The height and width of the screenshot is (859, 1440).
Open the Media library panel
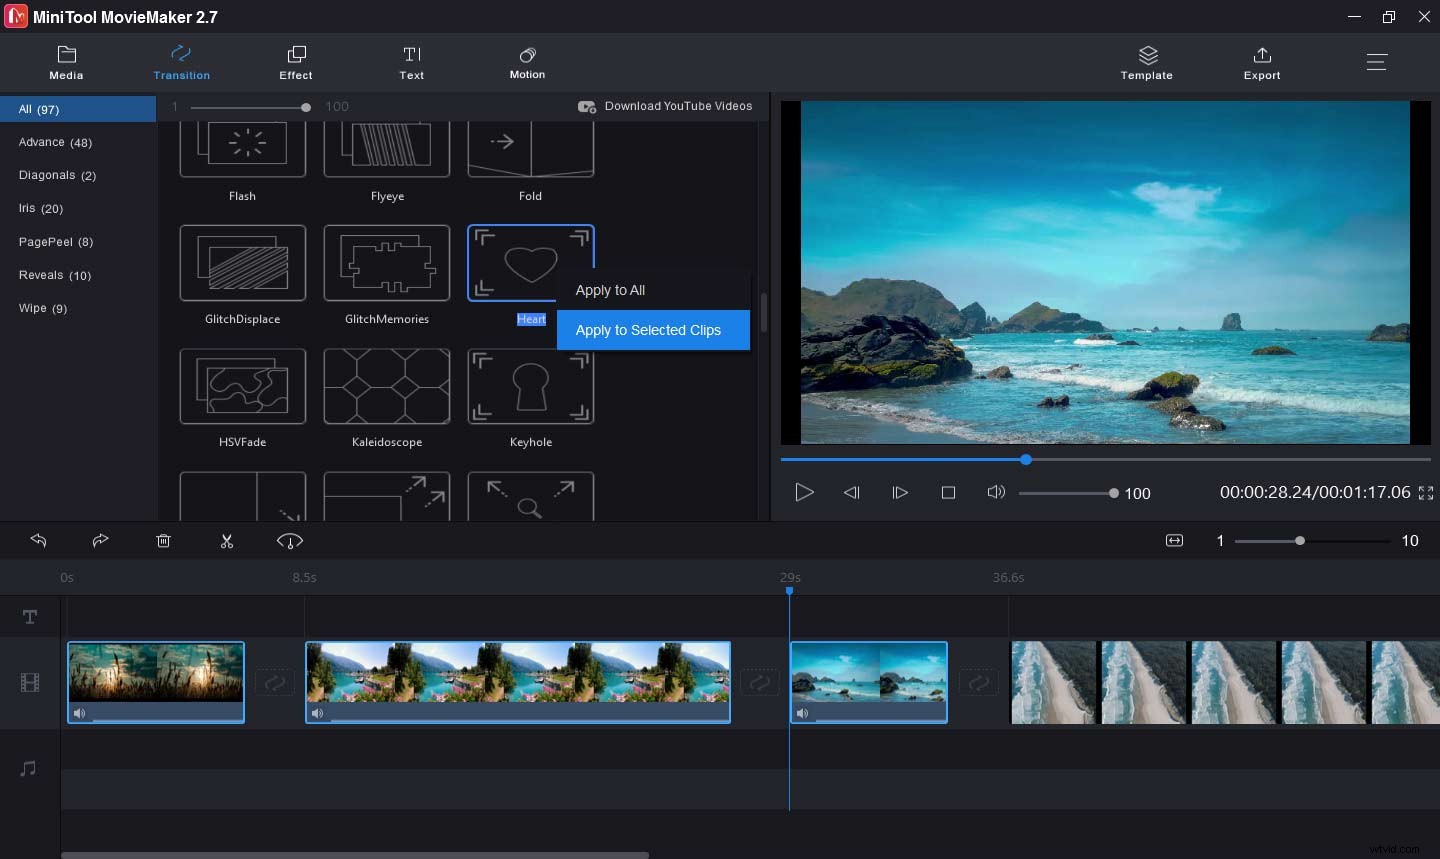pos(66,62)
